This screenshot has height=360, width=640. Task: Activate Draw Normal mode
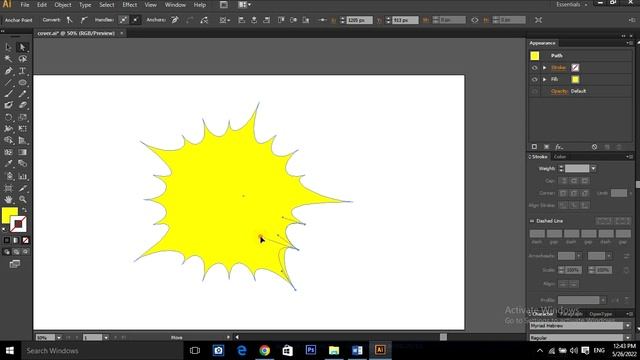click(x=7, y=252)
